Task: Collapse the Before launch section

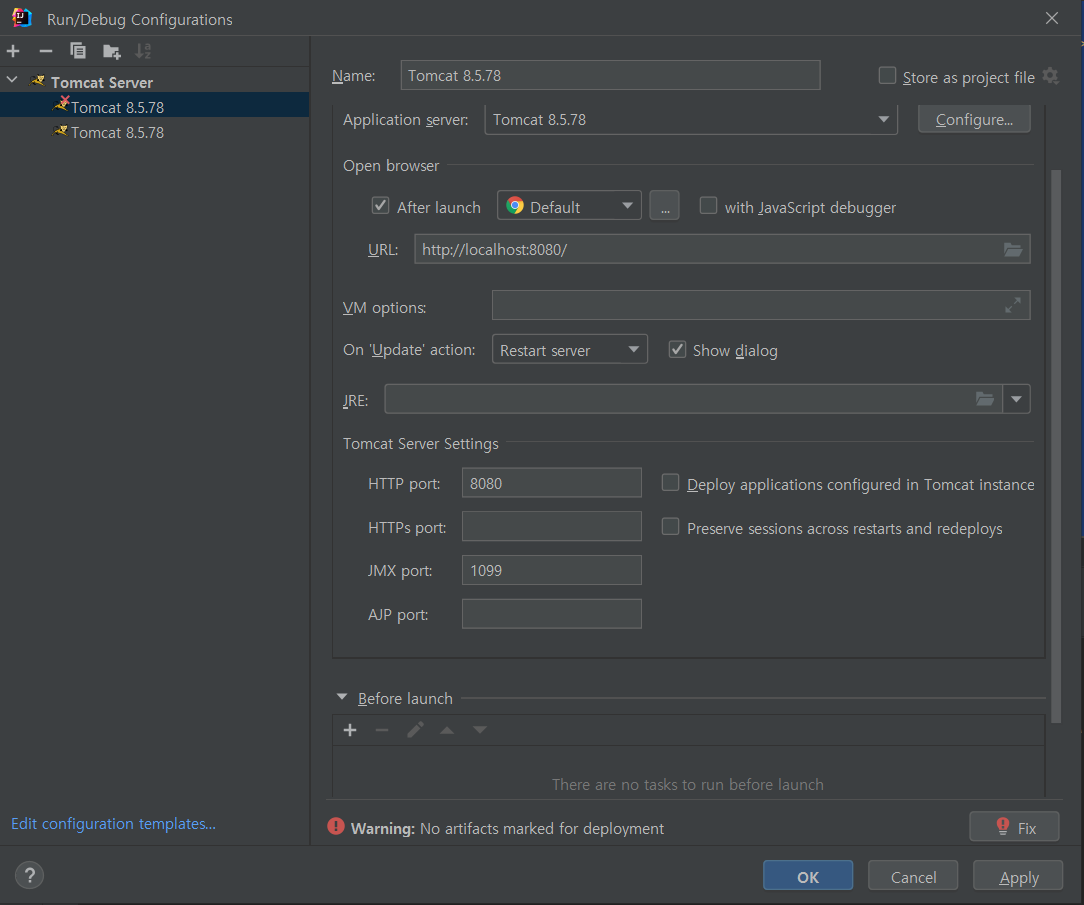Action: click(342, 698)
